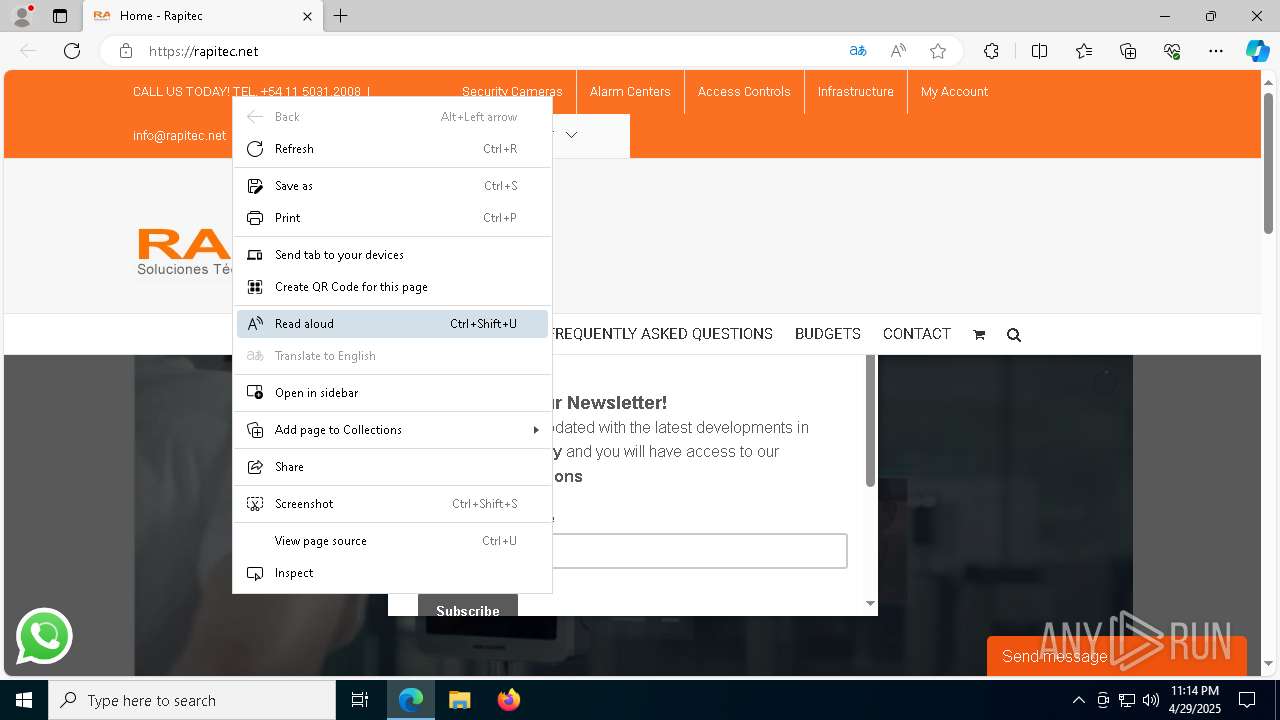Image resolution: width=1280 pixels, height=720 pixels.
Task: Open browser essentials icon
Action: pyautogui.click(x=1172, y=51)
